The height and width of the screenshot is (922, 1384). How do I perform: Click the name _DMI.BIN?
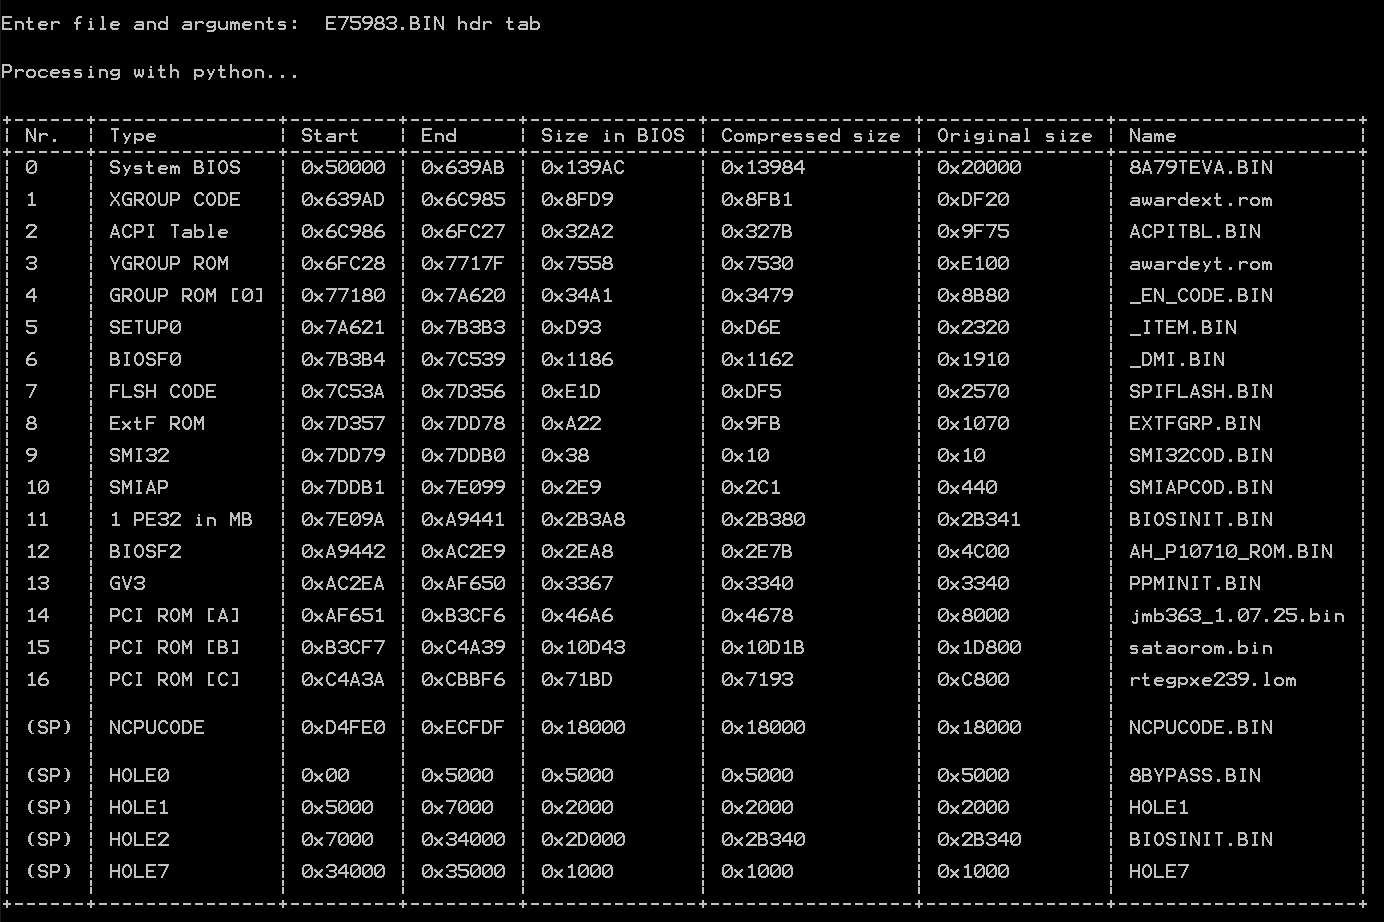1177,360
